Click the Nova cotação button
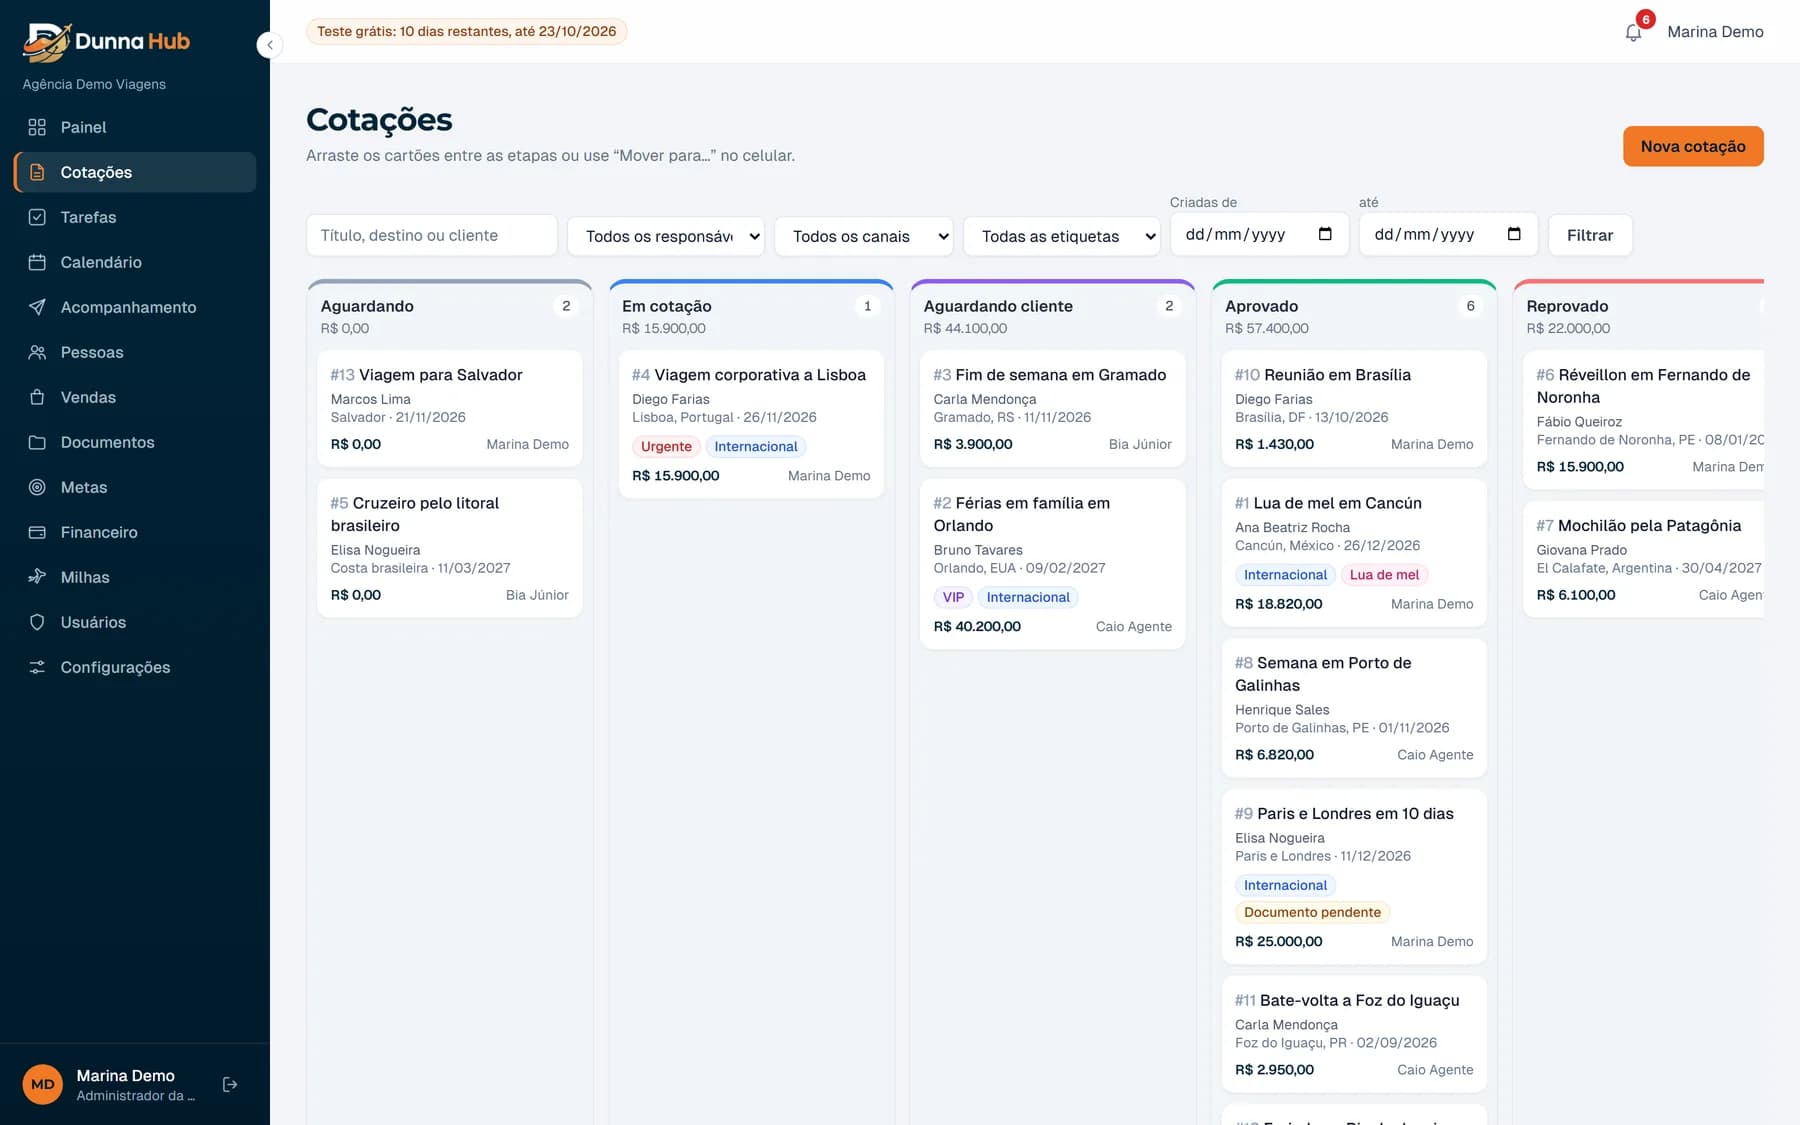 click(x=1693, y=146)
